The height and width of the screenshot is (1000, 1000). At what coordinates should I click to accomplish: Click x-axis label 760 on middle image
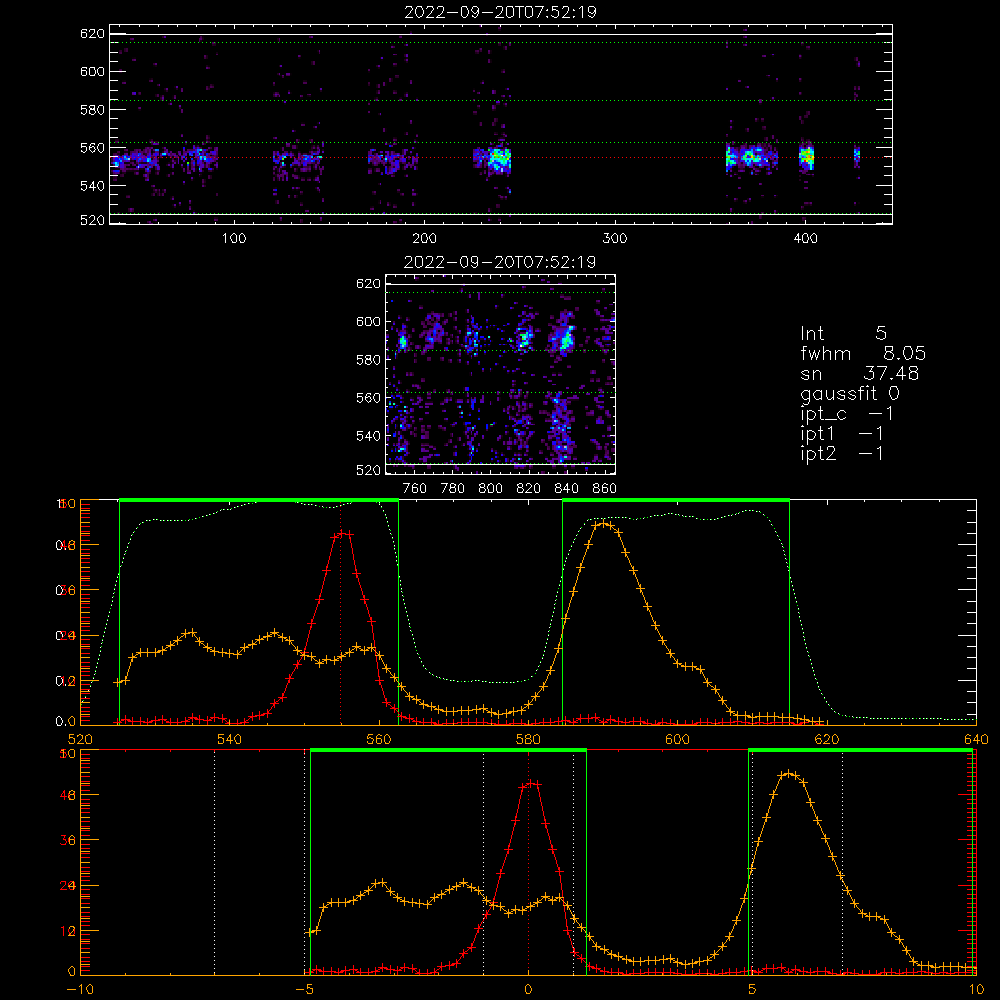point(415,489)
